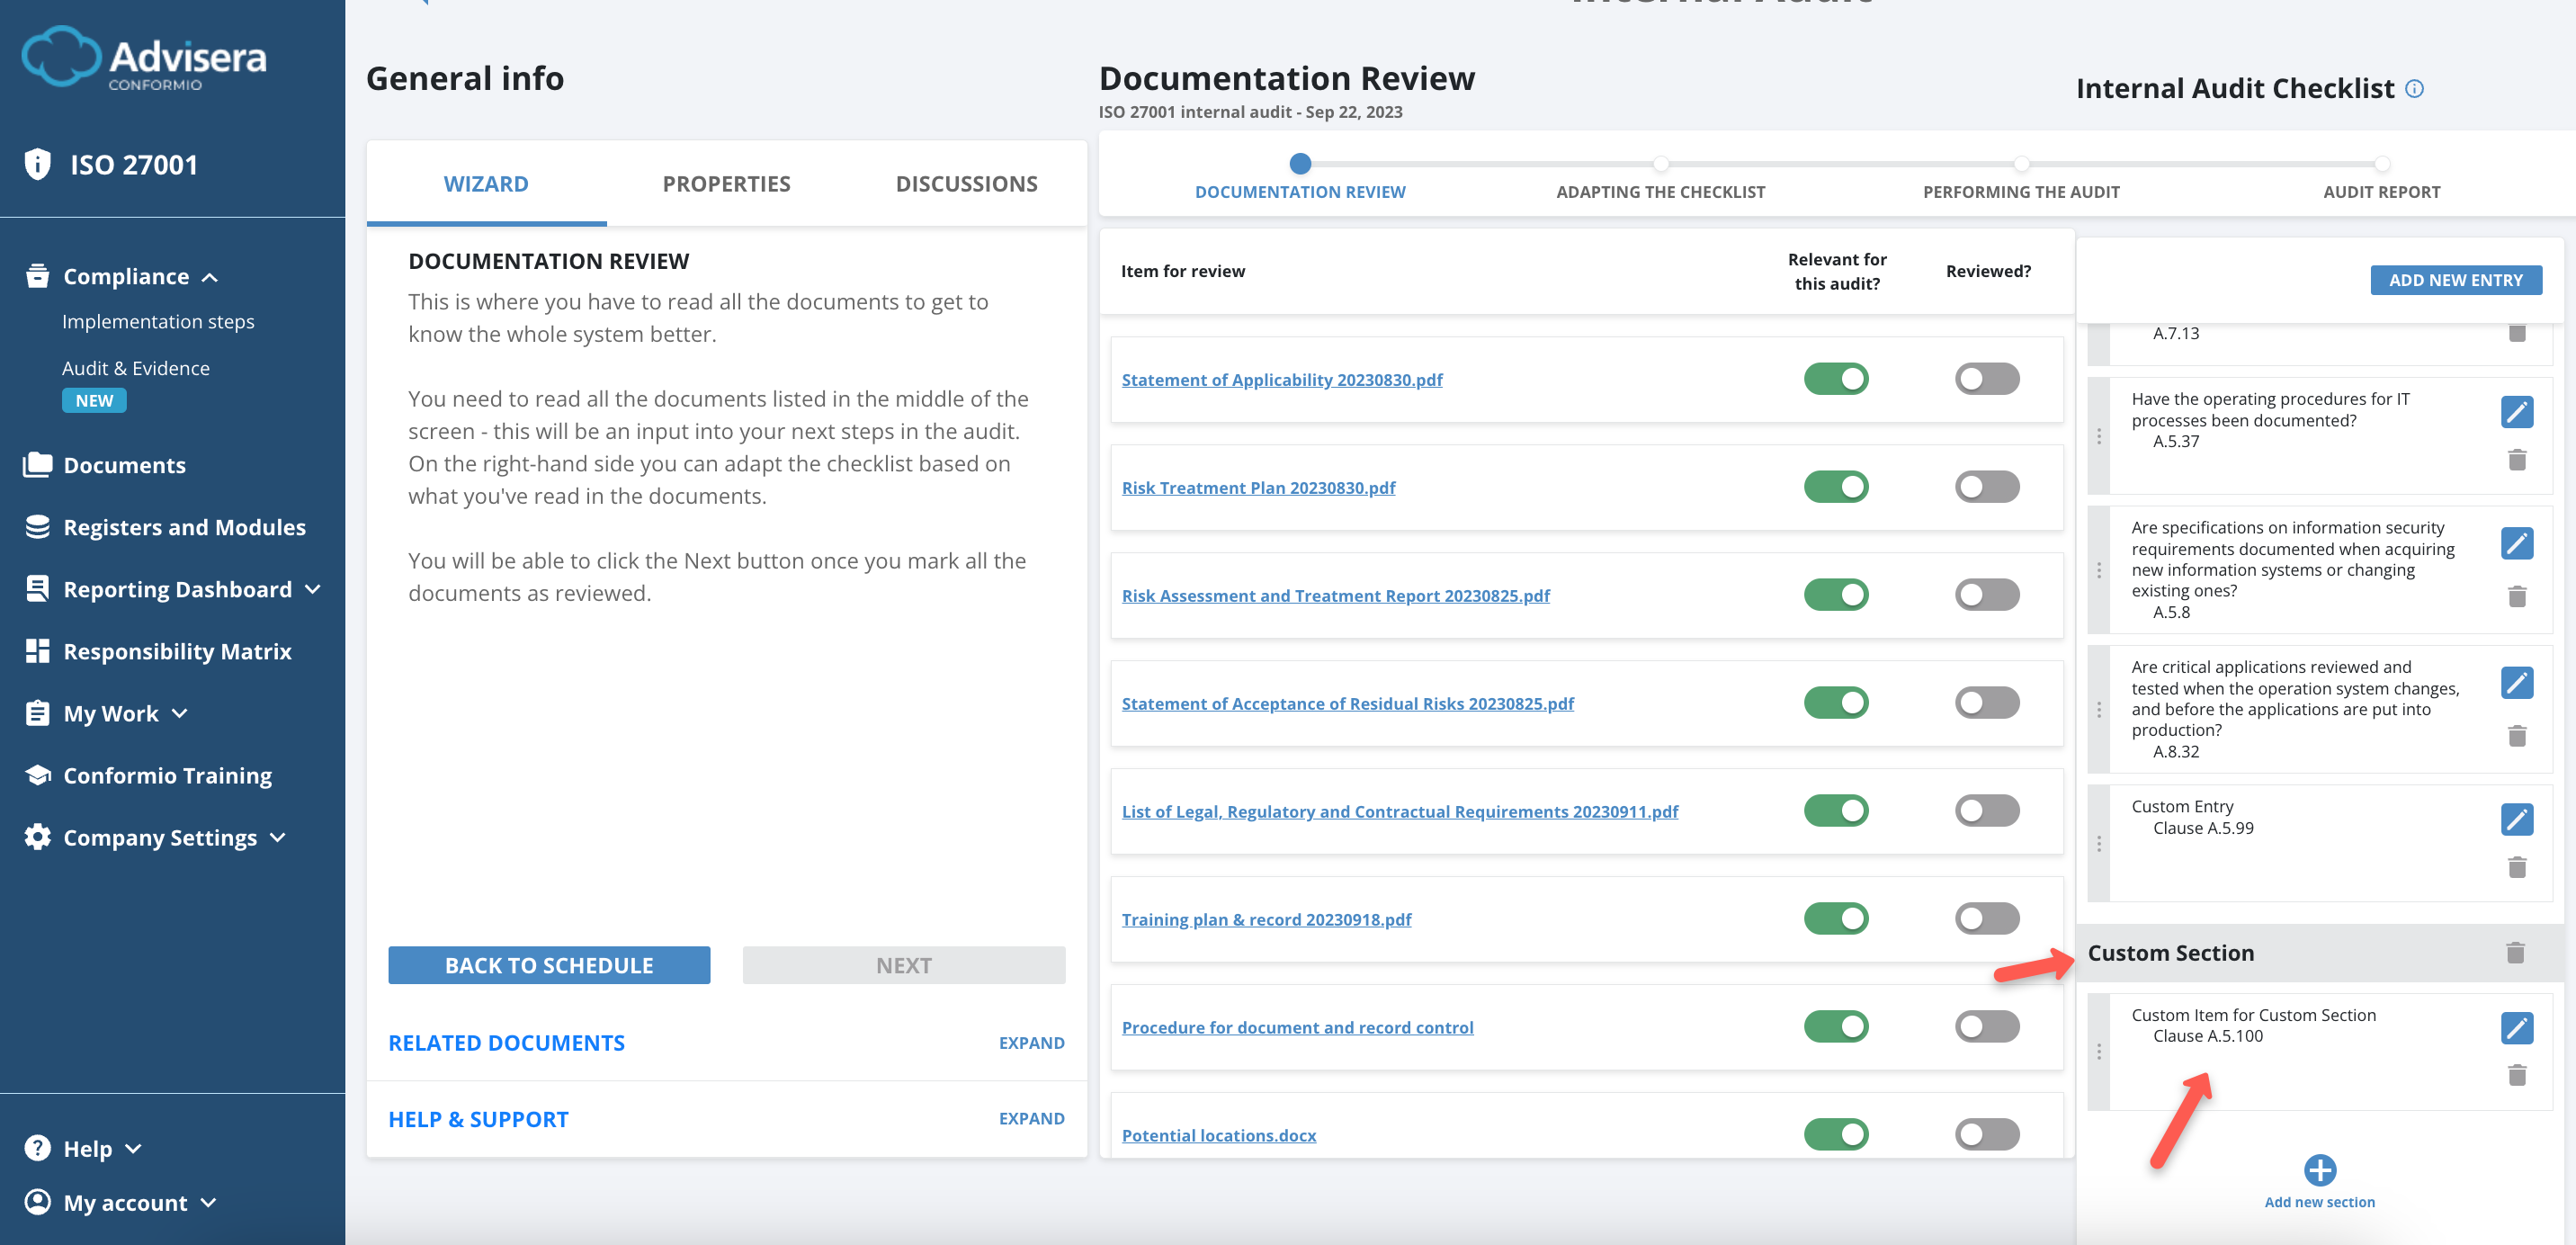This screenshot has width=2576, height=1245.
Task: Disable relevance toggle for Risk Treatment Plan
Action: tap(1835, 487)
